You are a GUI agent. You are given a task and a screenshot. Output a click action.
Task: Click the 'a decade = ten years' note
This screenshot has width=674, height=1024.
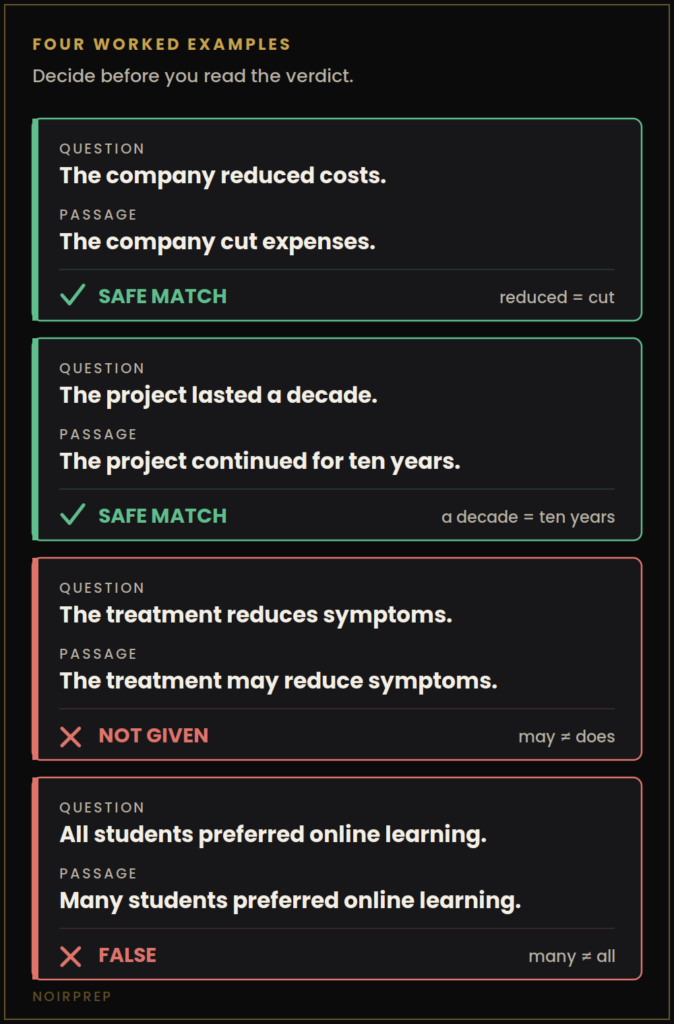528,517
